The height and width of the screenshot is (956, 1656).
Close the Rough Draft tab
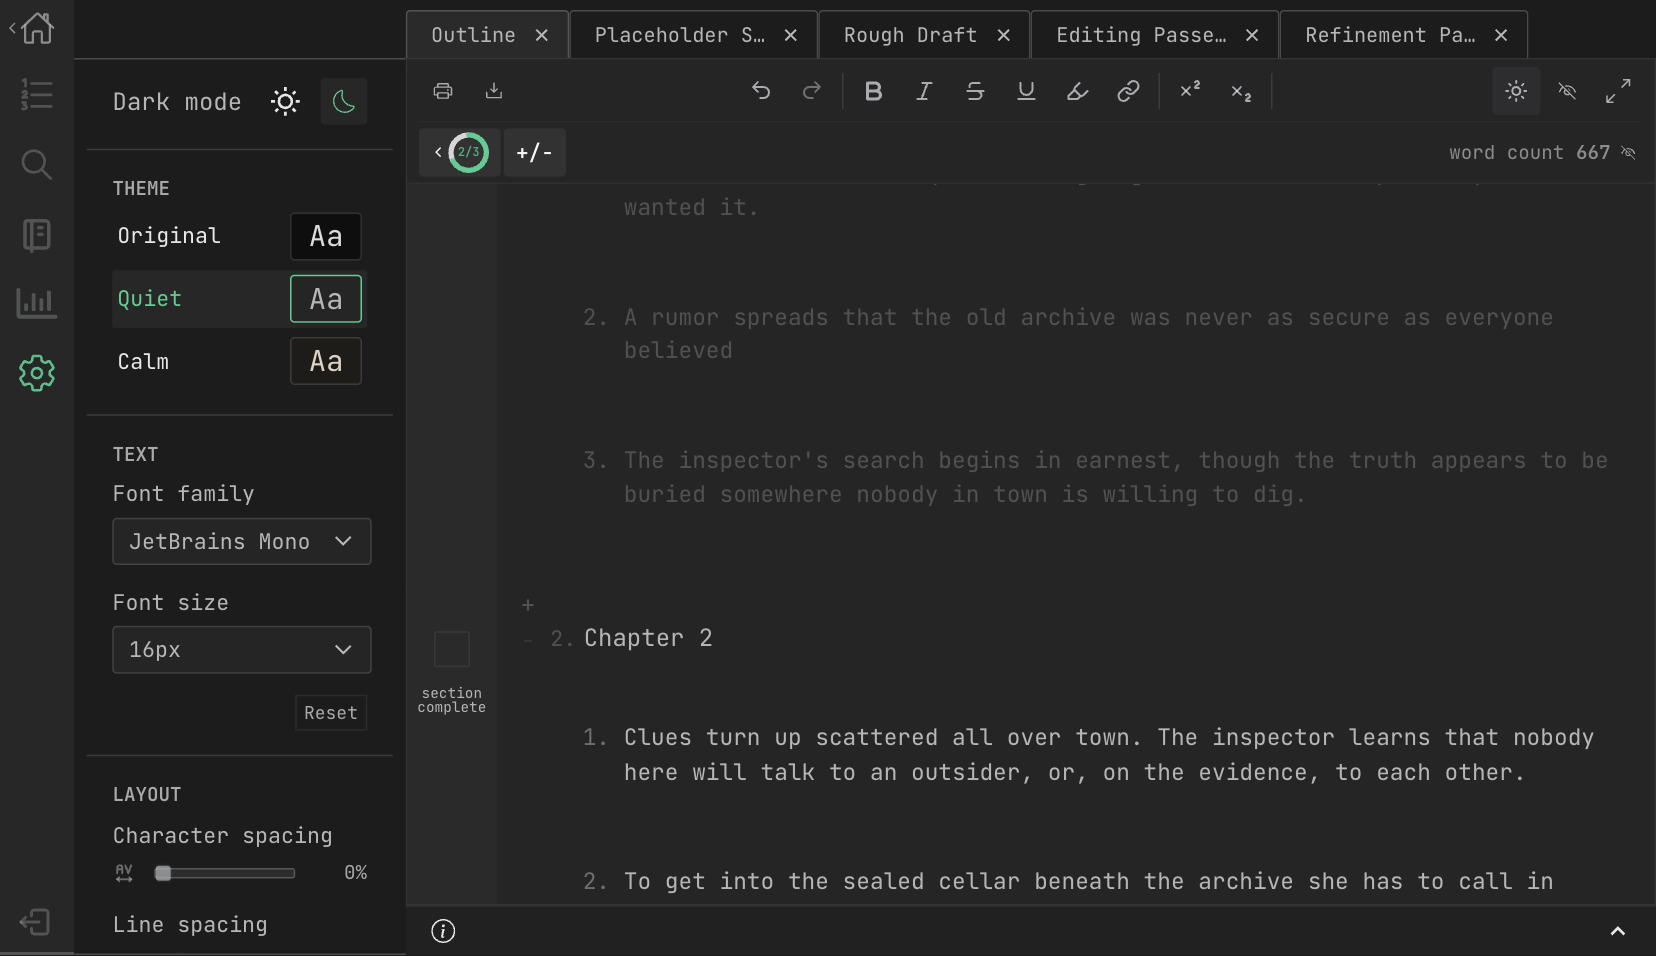click(1004, 35)
